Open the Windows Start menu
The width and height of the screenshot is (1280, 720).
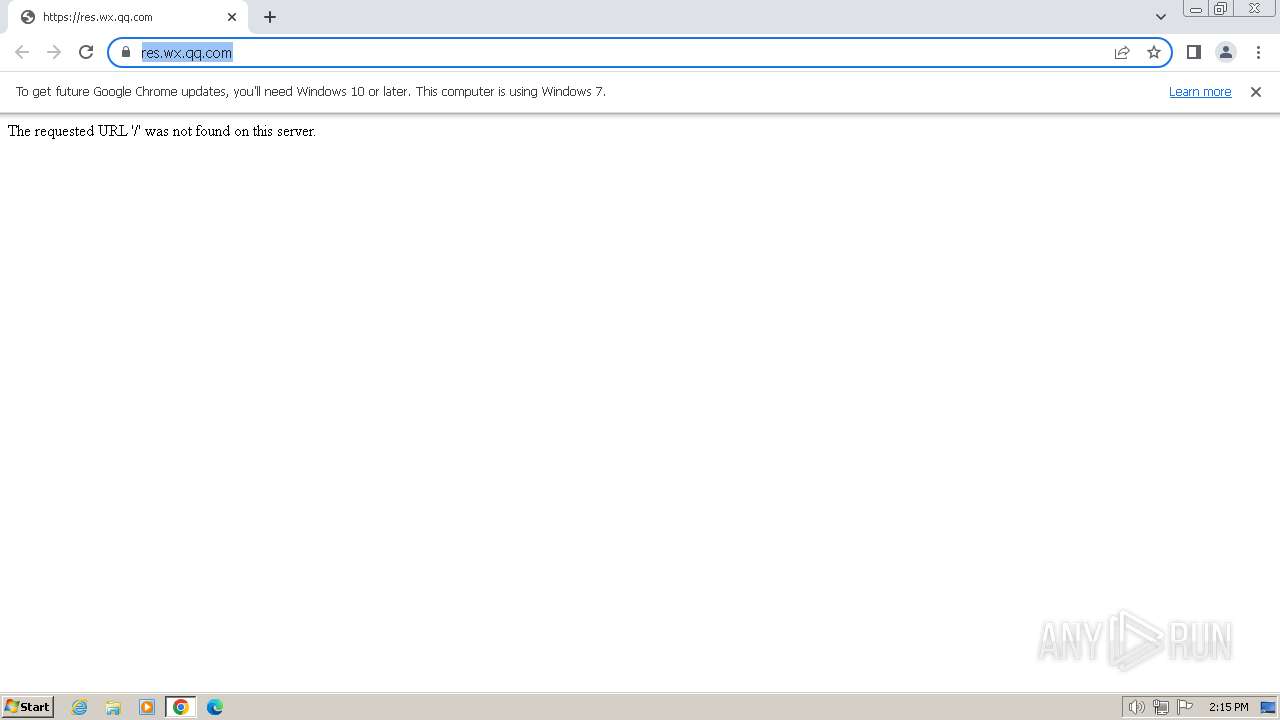tap(28, 707)
